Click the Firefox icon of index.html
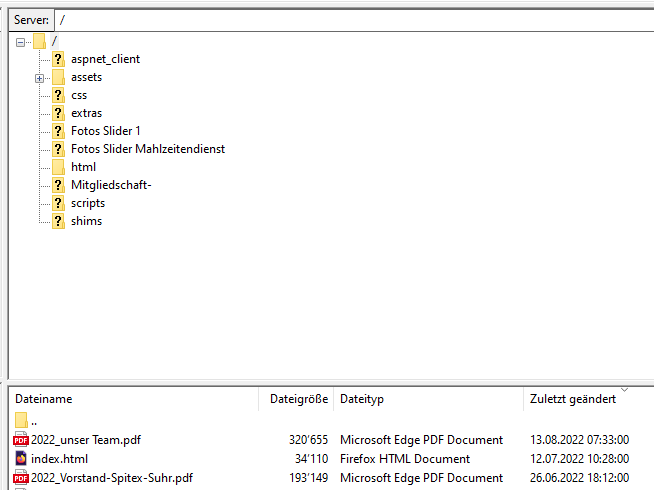The height and width of the screenshot is (490, 654). (x=21, y=459)
